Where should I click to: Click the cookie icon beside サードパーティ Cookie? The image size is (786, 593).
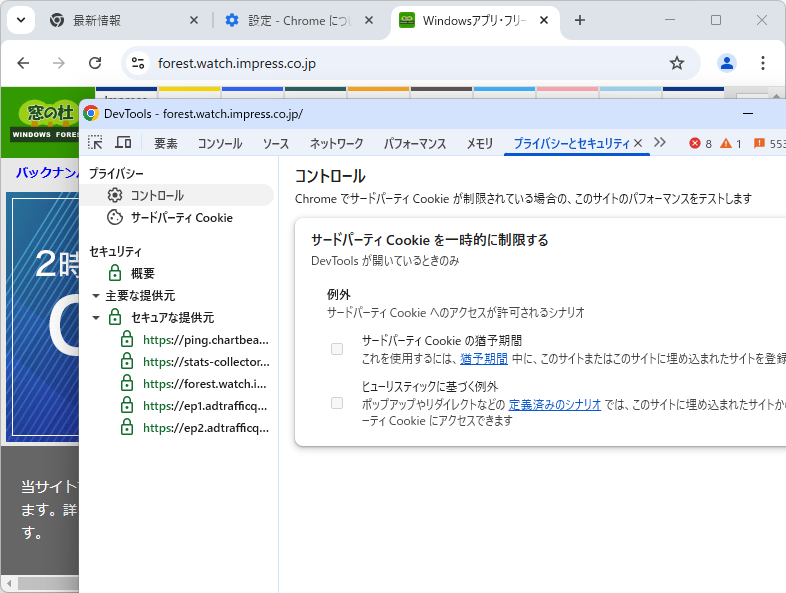tap(115, 217)
